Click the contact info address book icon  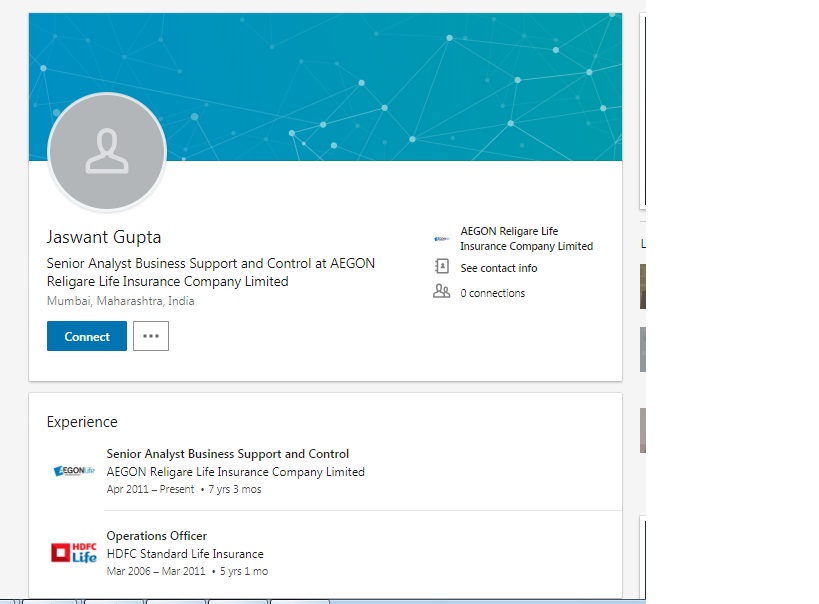point(441,266)
